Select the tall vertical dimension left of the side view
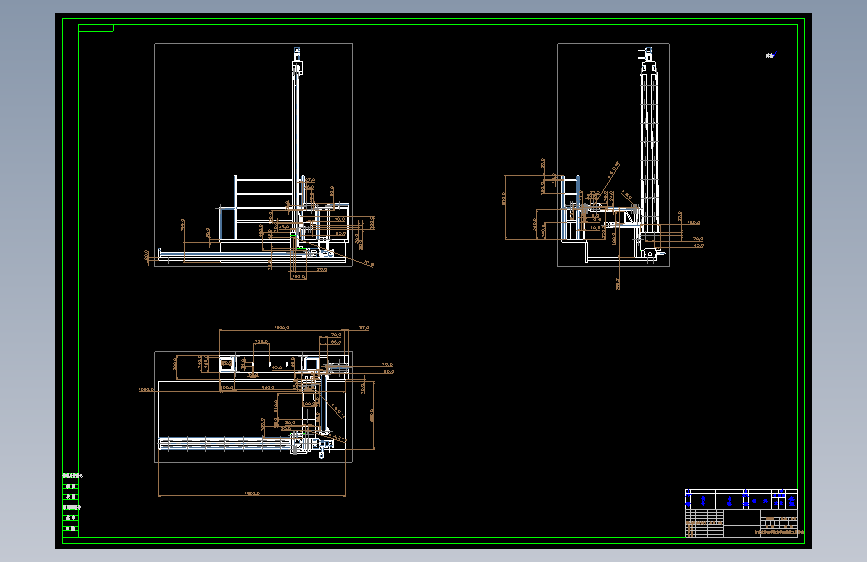Viewport: 867px width, 562px height. click(504, 207)
